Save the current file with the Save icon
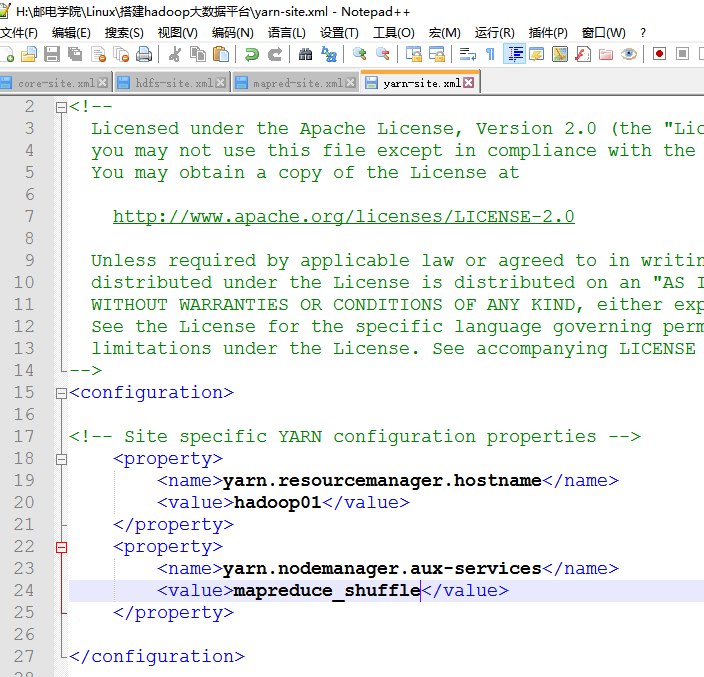704x677 pixels. [52, 54]
